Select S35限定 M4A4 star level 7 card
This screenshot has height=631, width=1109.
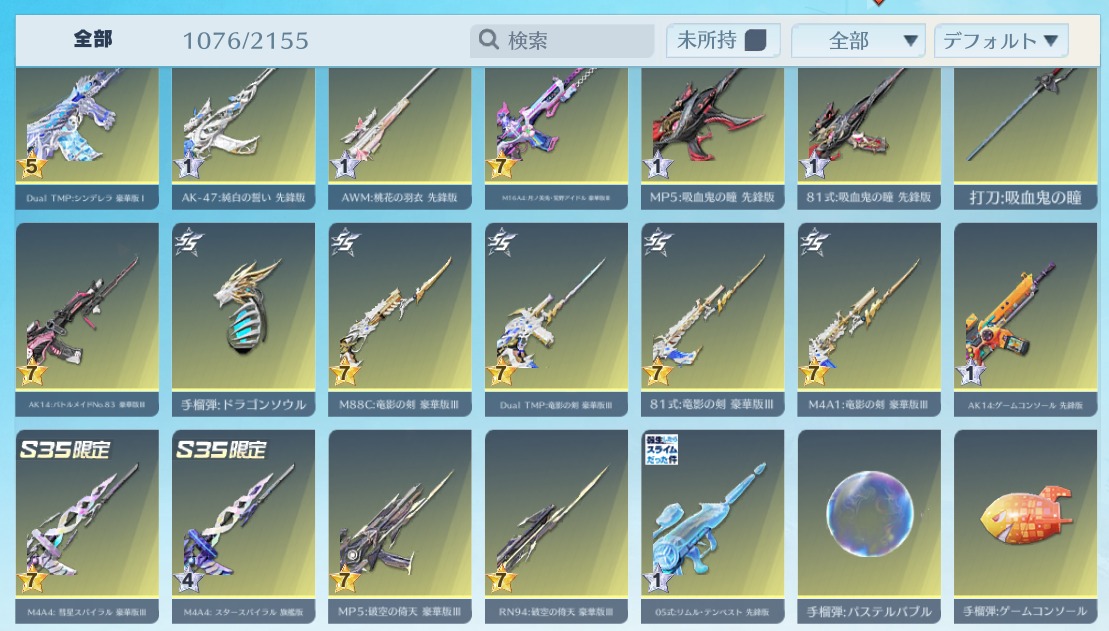pos(87,526)
